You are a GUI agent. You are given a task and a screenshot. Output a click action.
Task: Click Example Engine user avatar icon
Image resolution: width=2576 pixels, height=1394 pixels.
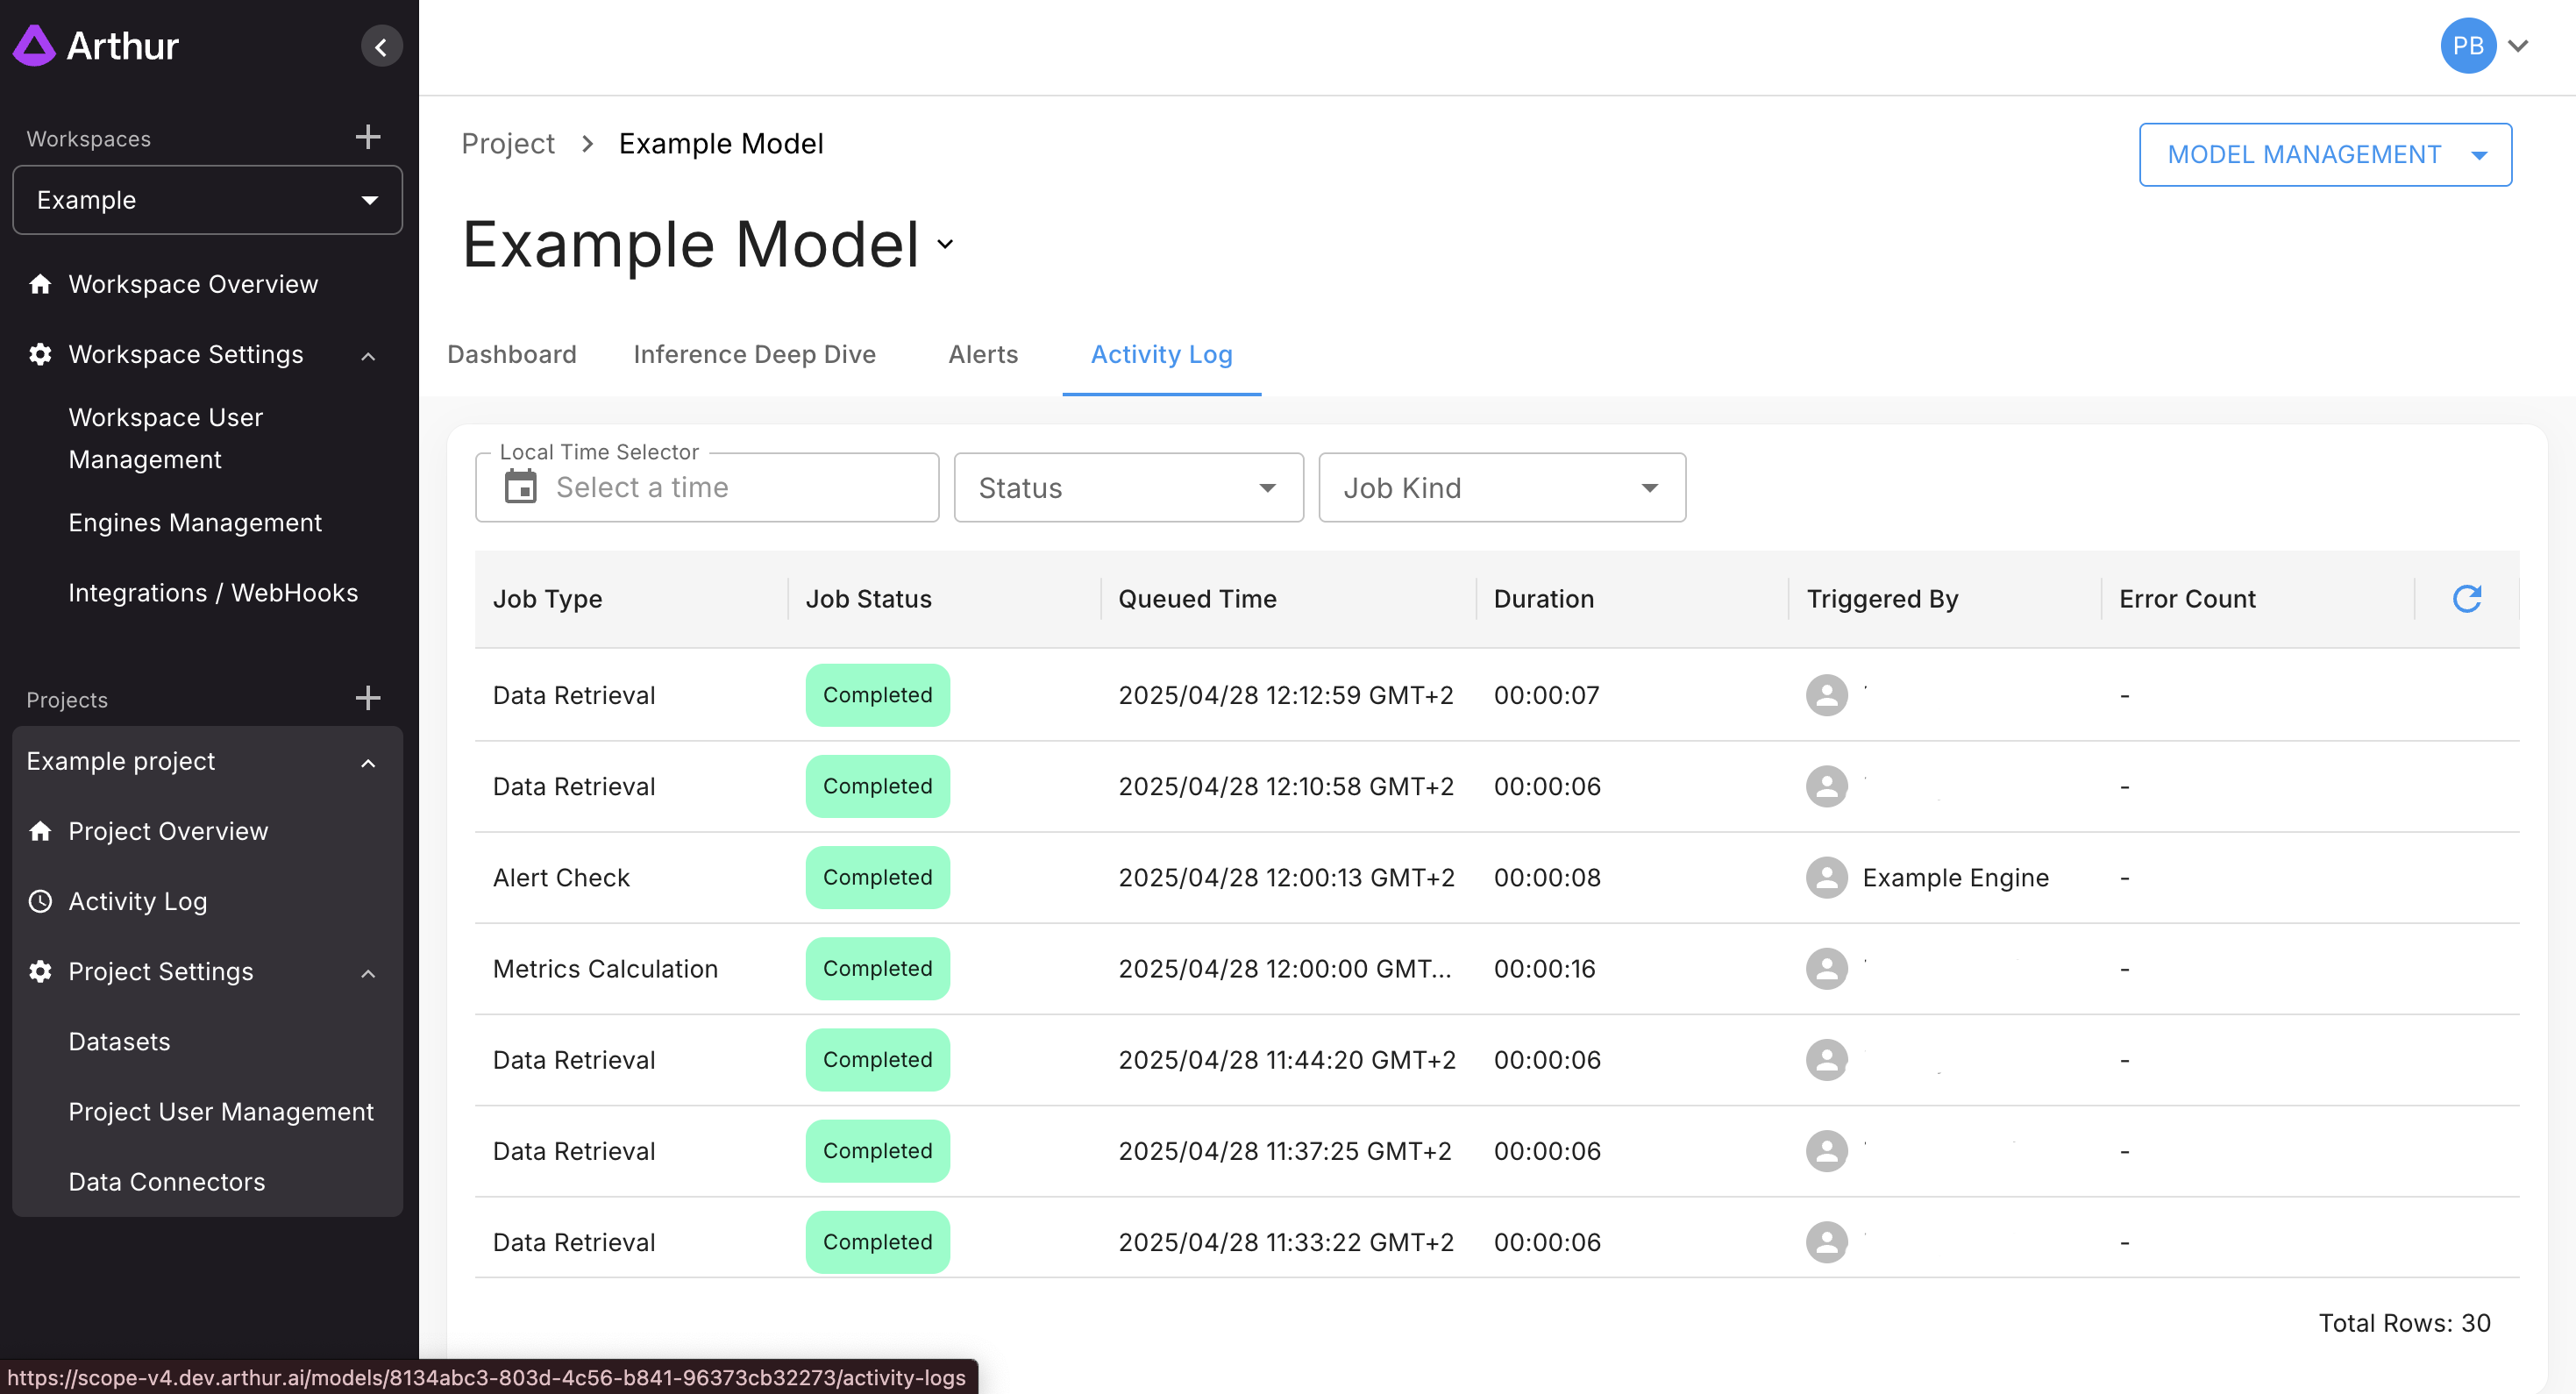coord(1826,877)
